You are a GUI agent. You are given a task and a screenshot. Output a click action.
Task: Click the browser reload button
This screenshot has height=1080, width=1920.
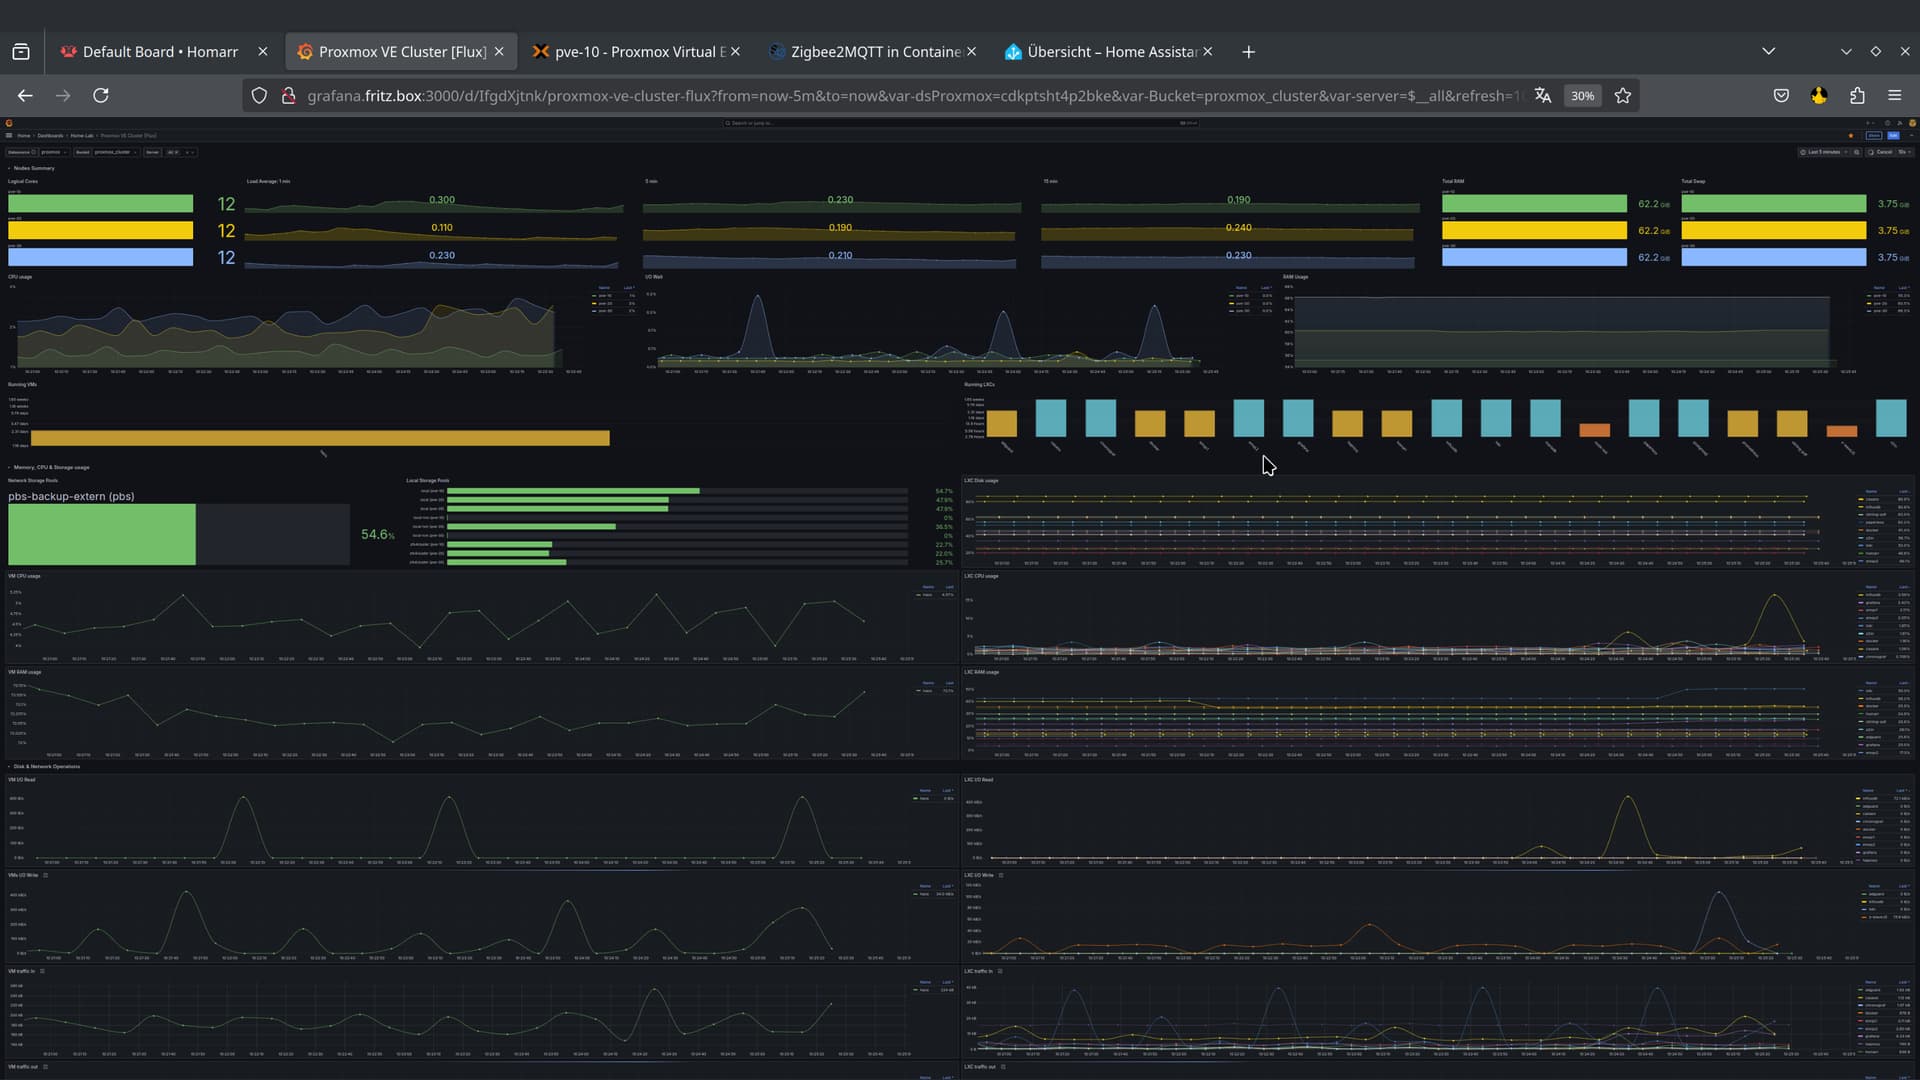point(101,96)
